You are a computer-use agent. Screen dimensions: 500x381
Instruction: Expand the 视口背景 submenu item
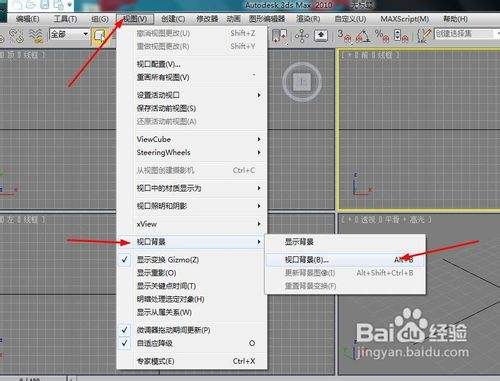click(x=192, y=242)
